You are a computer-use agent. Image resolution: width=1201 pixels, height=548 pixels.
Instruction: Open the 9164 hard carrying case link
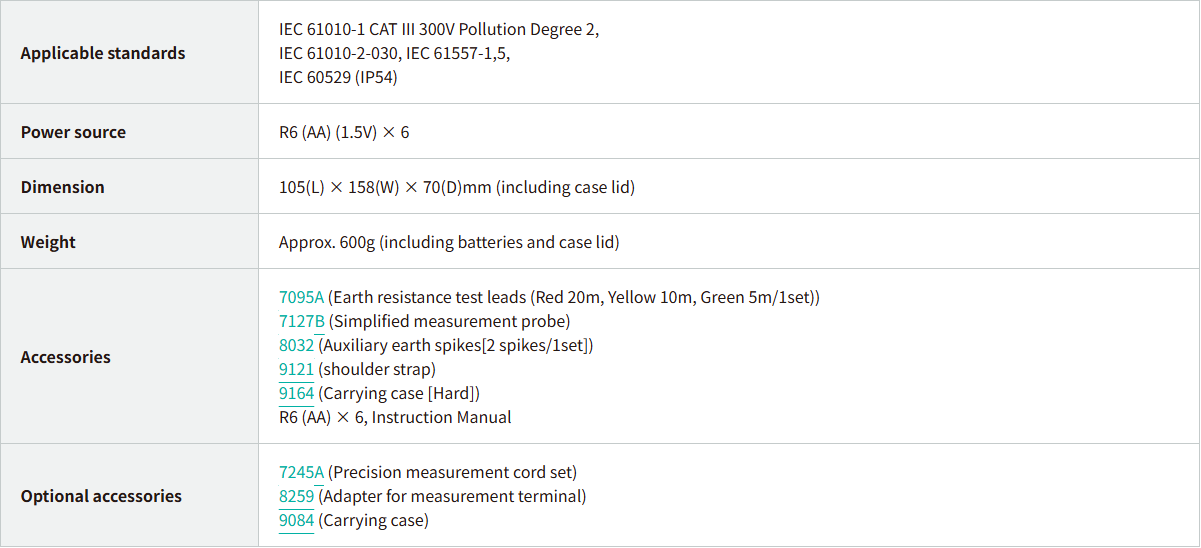[x=296, y=393]
